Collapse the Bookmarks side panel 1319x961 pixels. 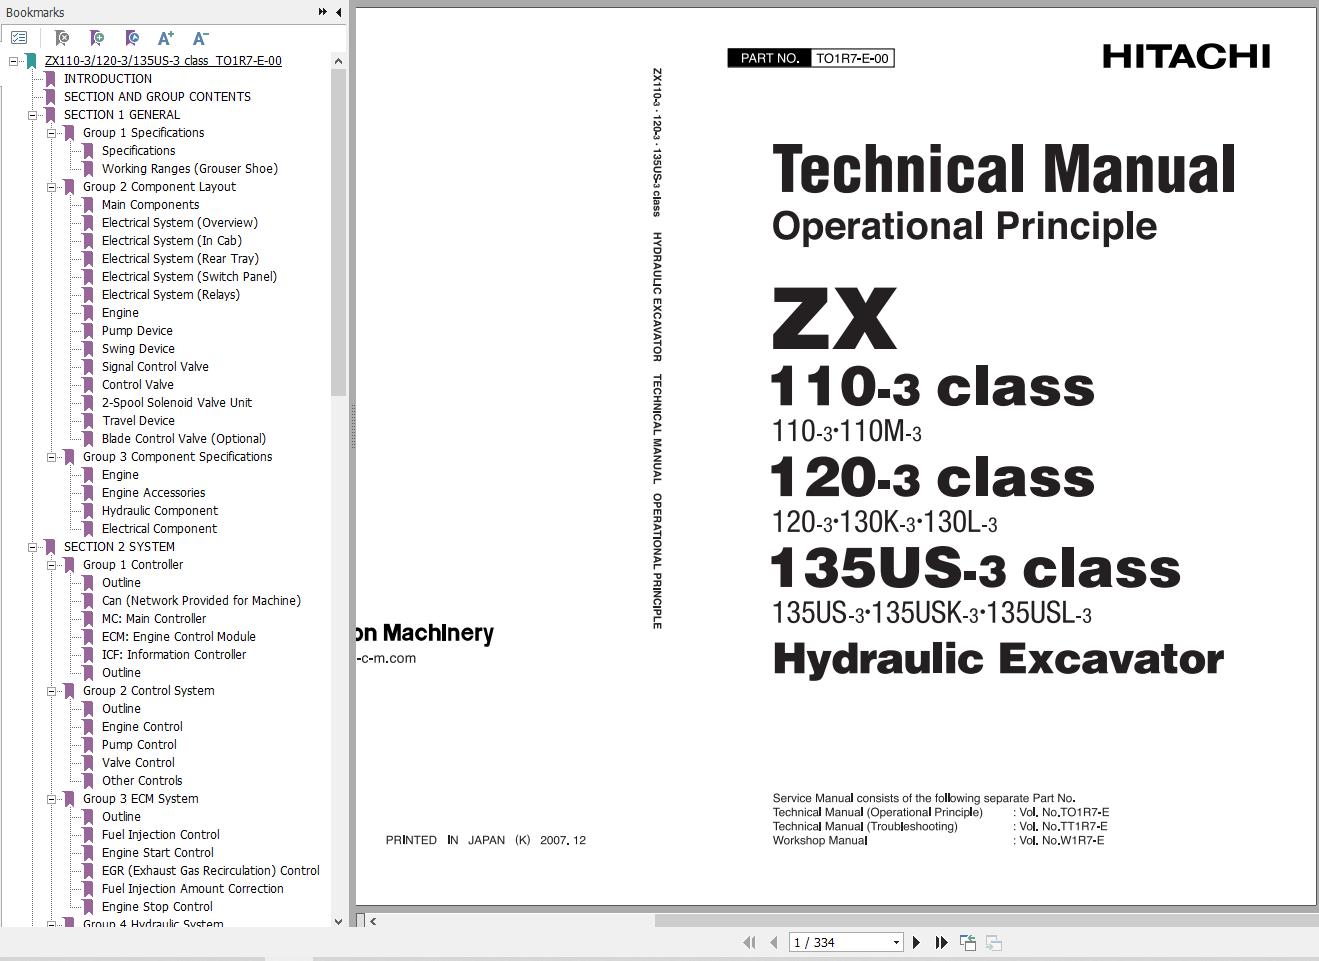(338, 12)
